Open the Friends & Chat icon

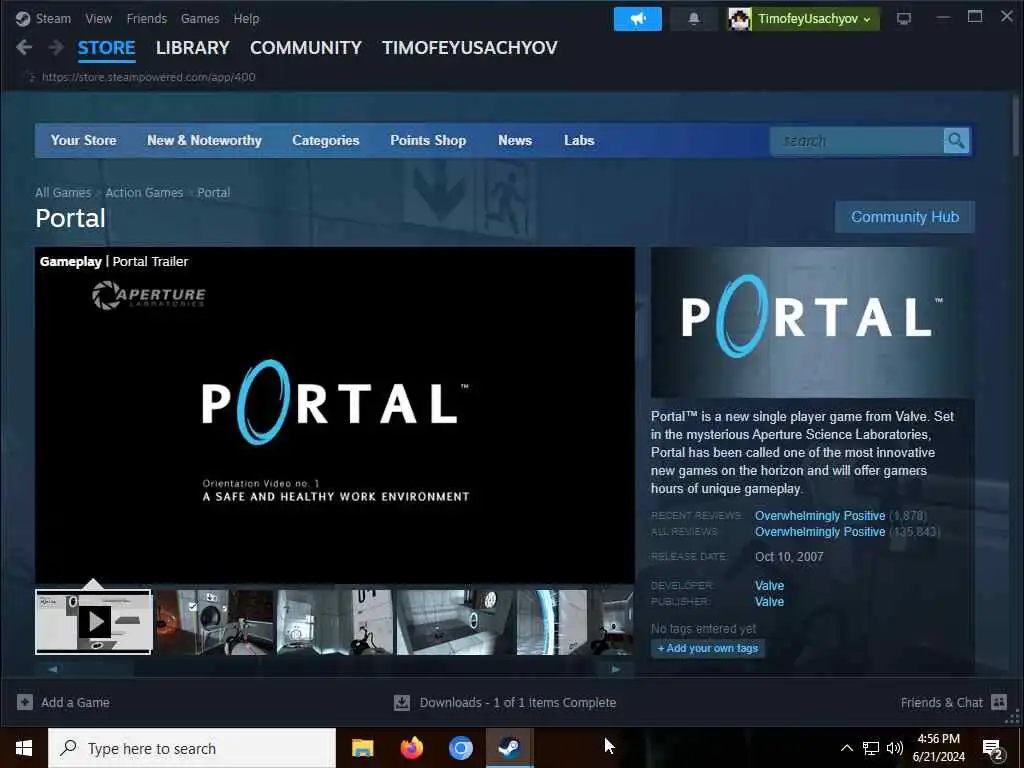click(999, 702)
